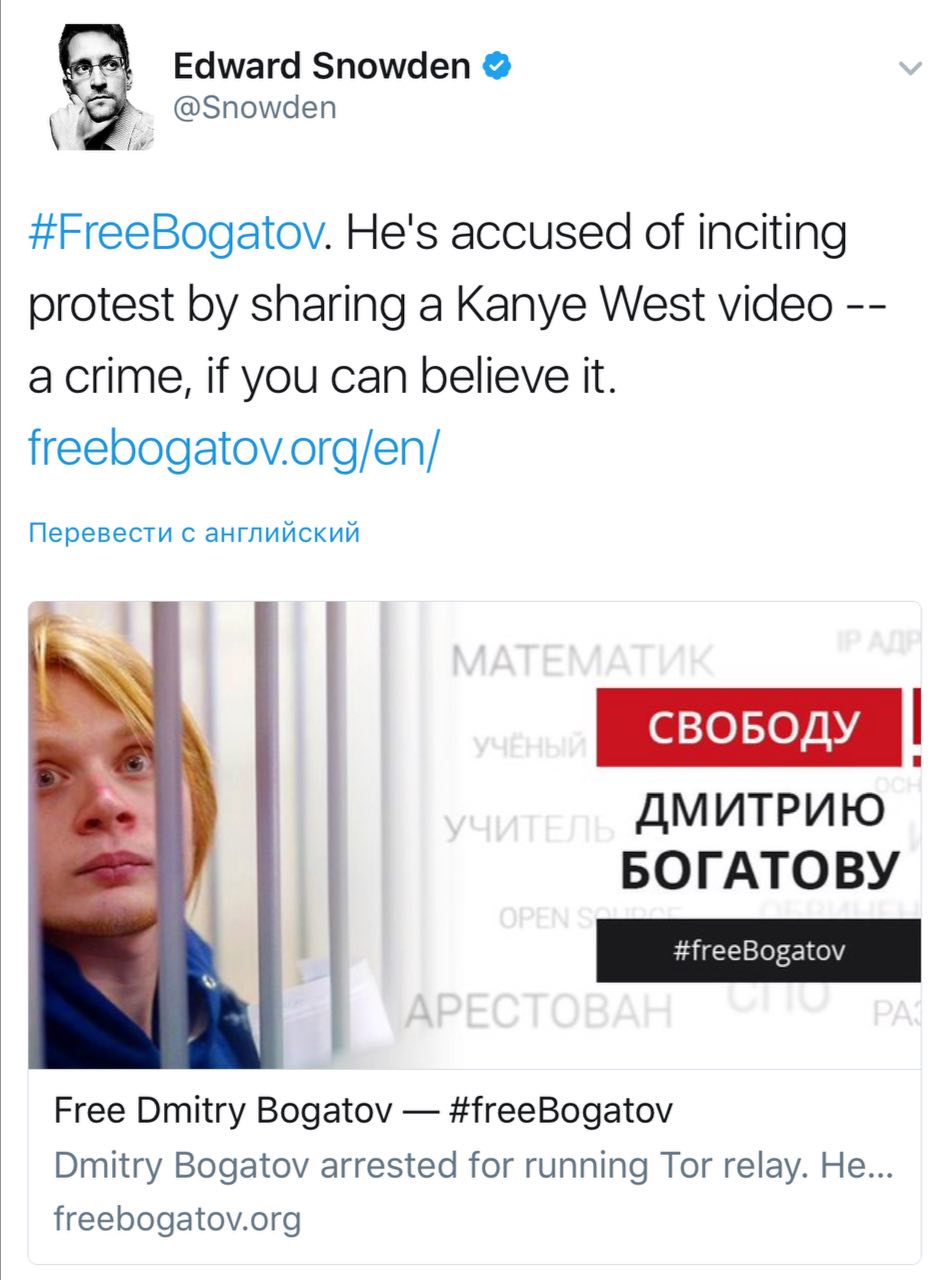Click the ДМИТРИЮ БОГАТОВУ headline text
The height and width of the screenshot is (1280, 947).
[x=760, y=842]
